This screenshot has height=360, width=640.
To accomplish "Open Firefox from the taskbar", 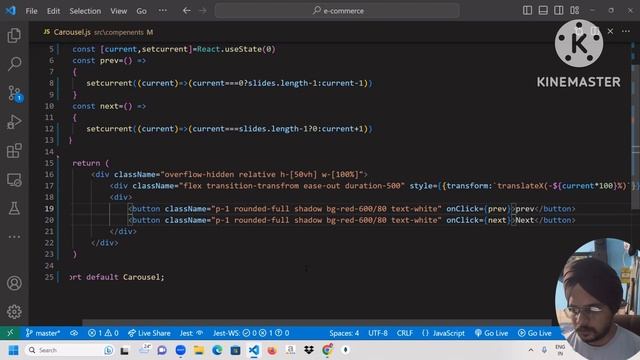I will click(272, 350).
